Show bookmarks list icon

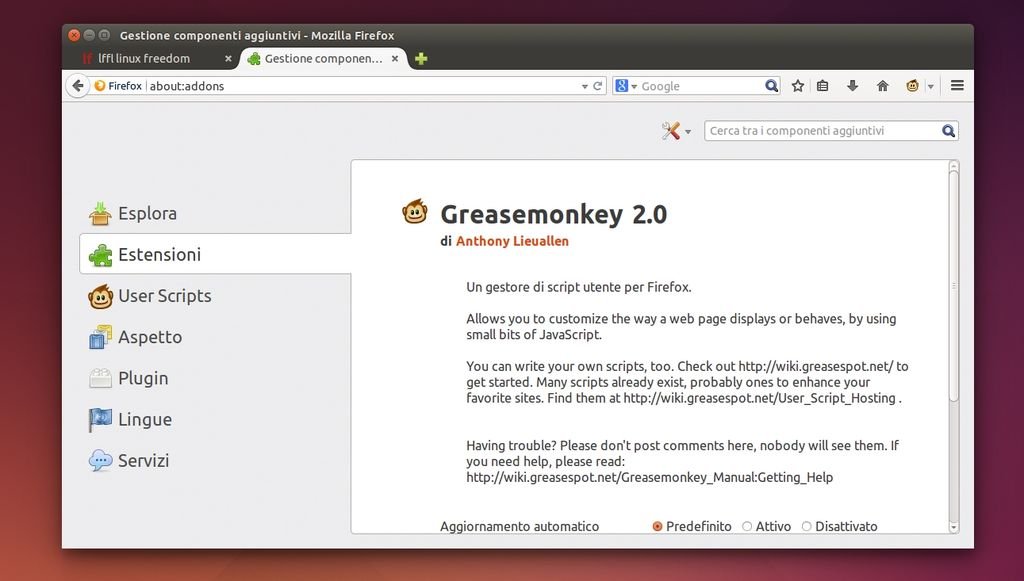coord(823,86)
